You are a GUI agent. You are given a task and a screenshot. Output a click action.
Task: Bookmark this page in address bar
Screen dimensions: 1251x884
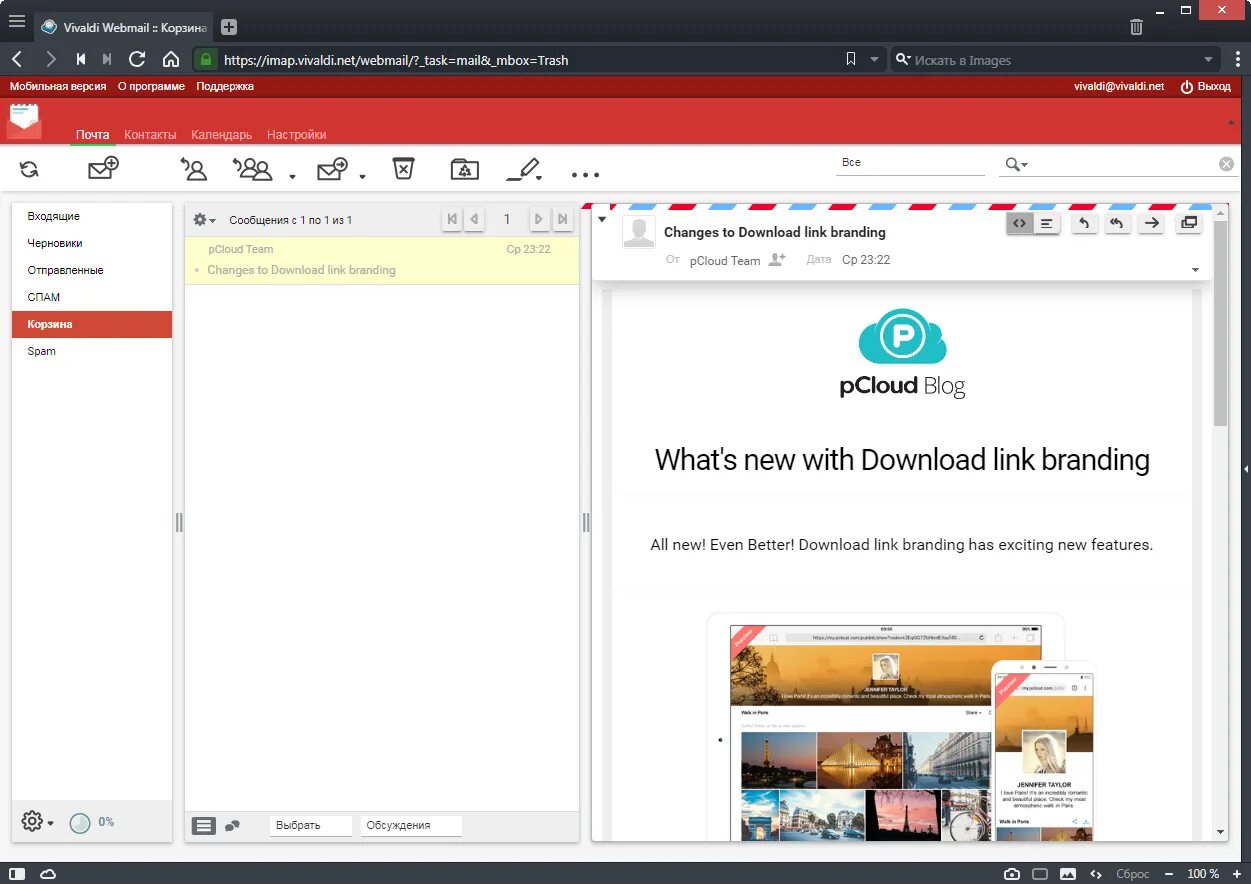pyautogui.click(x=851, y=59)
